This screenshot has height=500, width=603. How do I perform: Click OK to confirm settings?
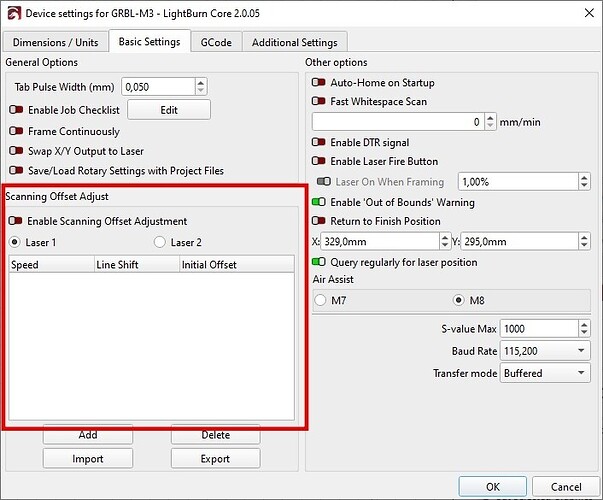[493, 487]
